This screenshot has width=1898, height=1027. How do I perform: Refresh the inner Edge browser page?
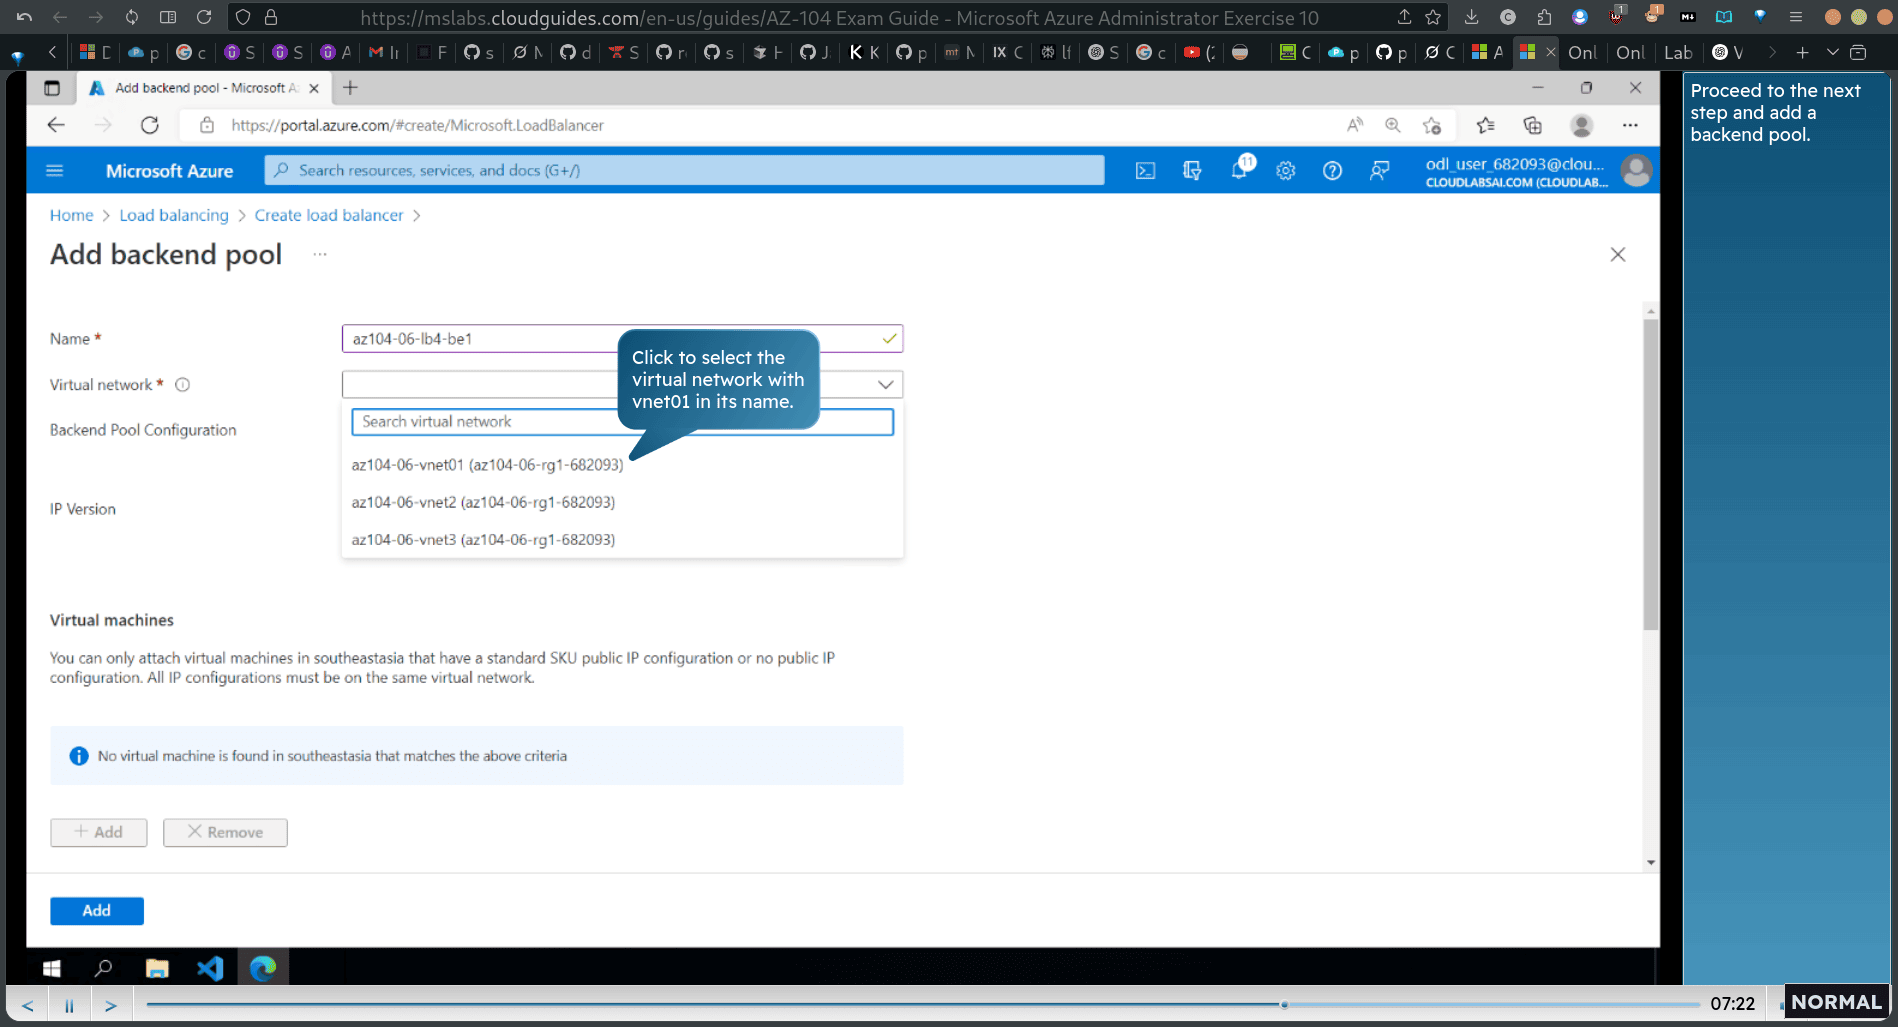150,125
